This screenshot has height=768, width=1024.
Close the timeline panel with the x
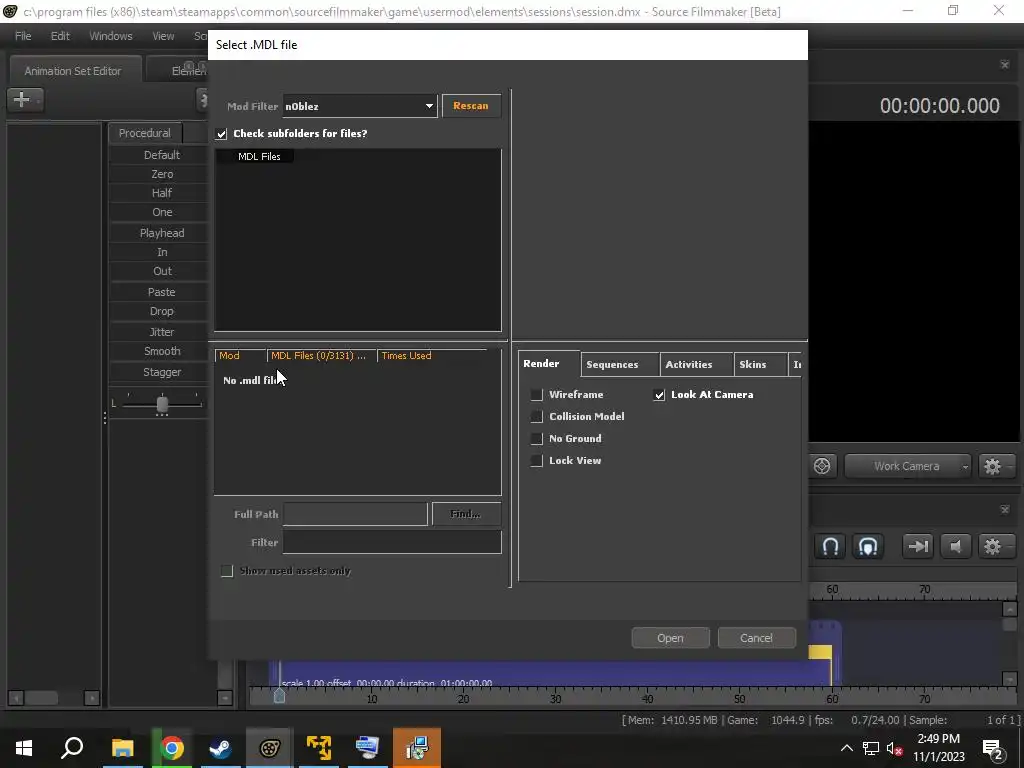(1004, 509)
